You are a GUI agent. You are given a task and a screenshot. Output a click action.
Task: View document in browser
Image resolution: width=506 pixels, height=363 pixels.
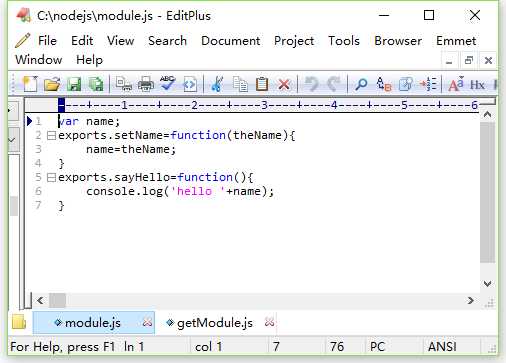[x=190, y=84]
